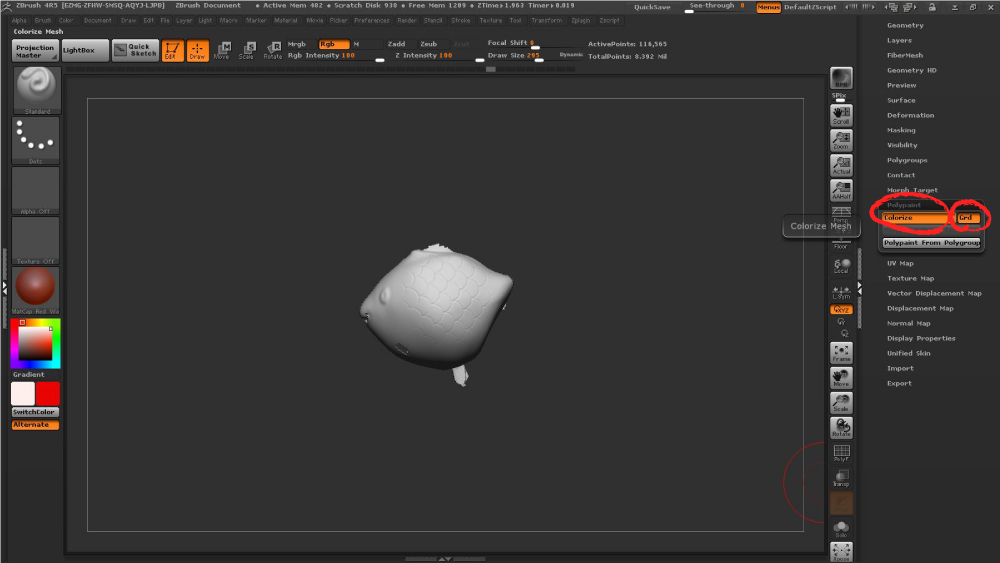This screenshot has width=1000, height=563.
Task: Select the Standard brush thumbnail
Action: point(35,90)
